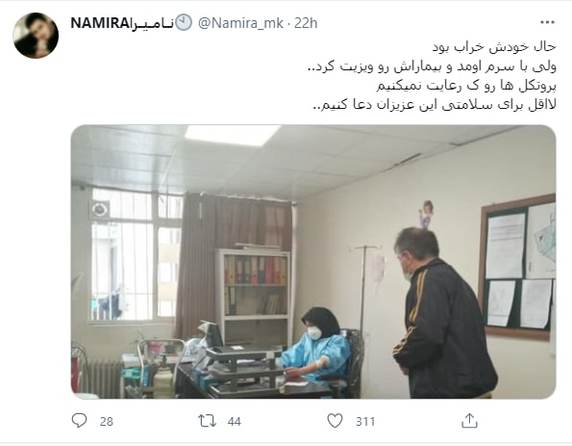Click the Persian tweet text body
The image size is (572, 446).
click(x=434, y=76)
